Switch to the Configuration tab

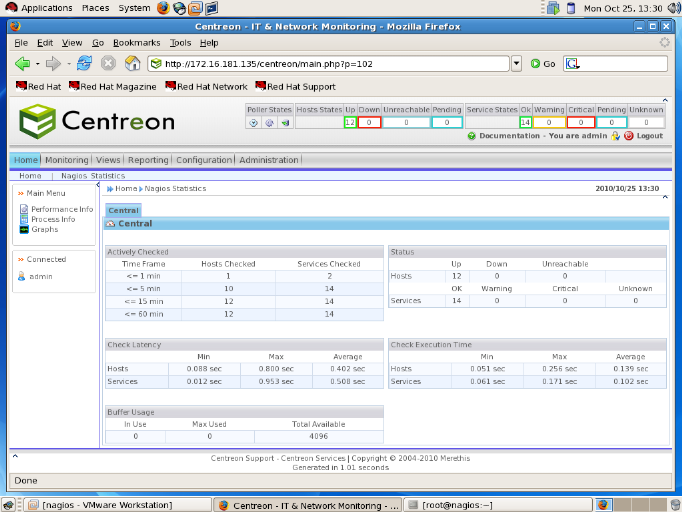204,160
